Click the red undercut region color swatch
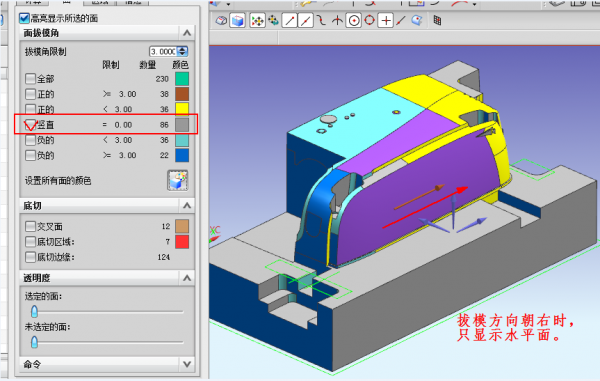Viewport: 600px width, 381px height. point(182,242)
